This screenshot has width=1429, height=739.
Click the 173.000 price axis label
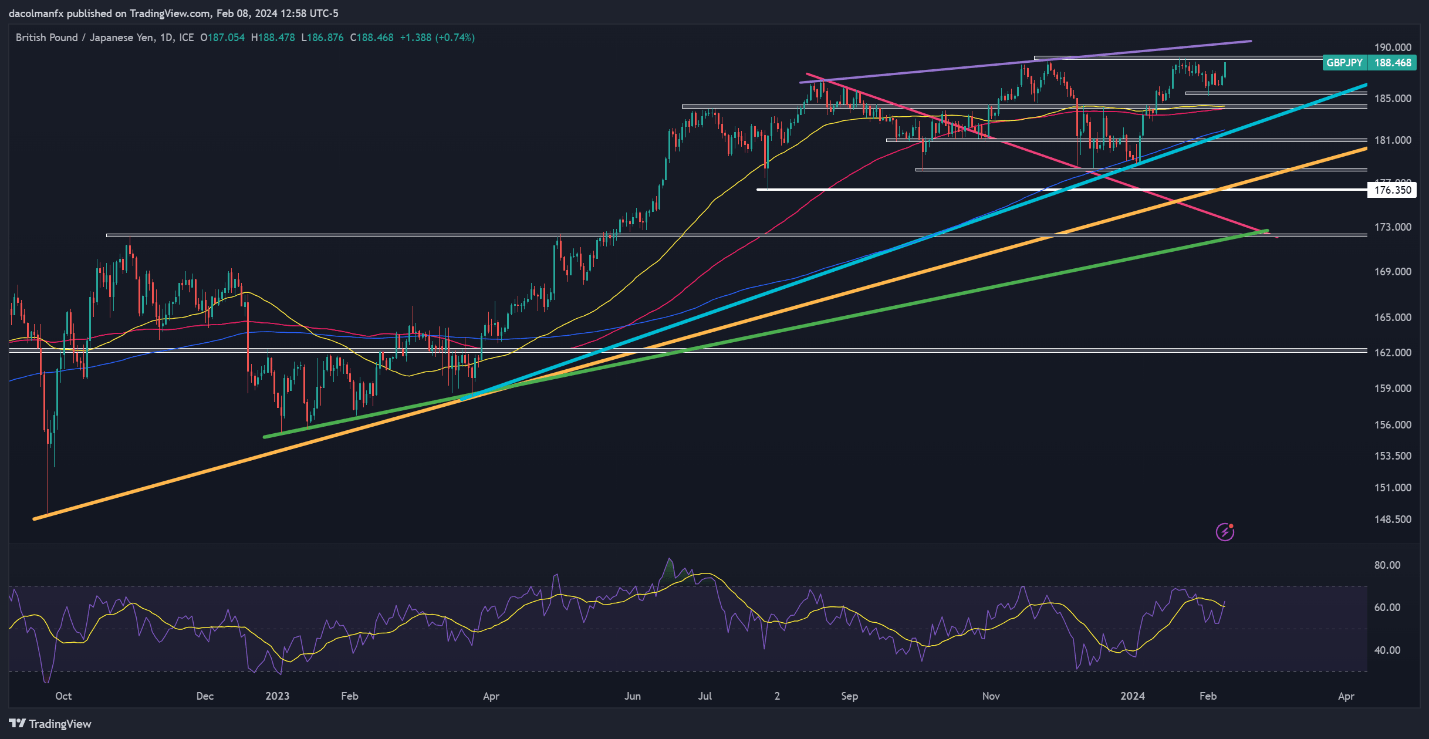1393,227
